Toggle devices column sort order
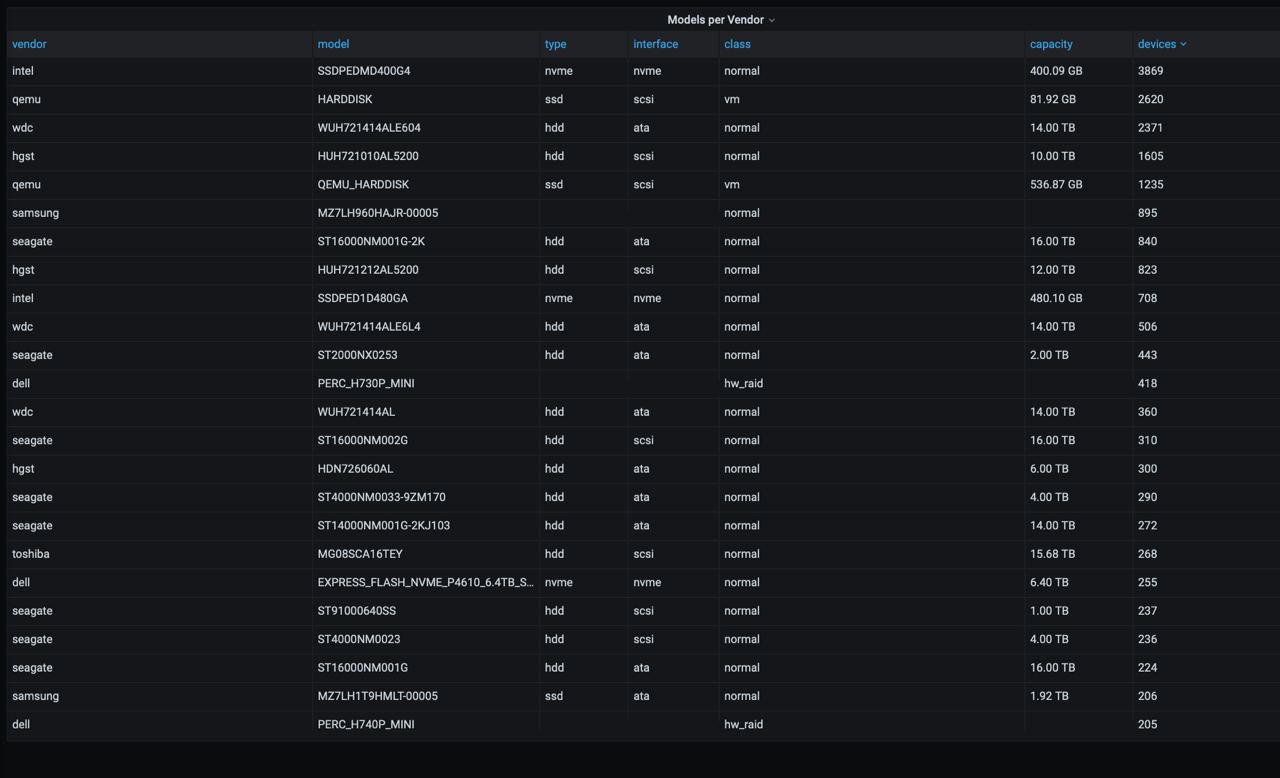Screen dimensions: 1280x778 pyautogui.click(x=1162, y=44)
